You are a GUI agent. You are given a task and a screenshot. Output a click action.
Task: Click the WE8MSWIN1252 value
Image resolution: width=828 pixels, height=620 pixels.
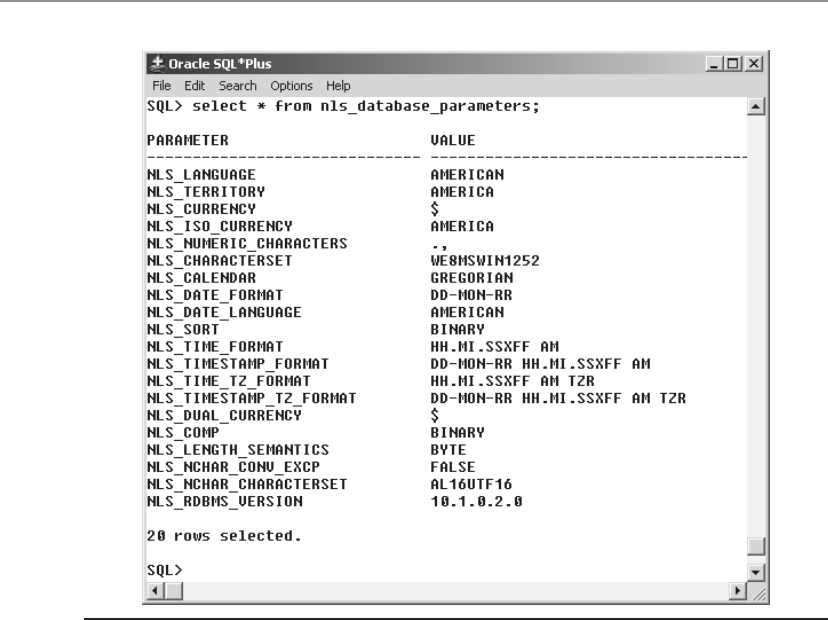click(485, 261)
